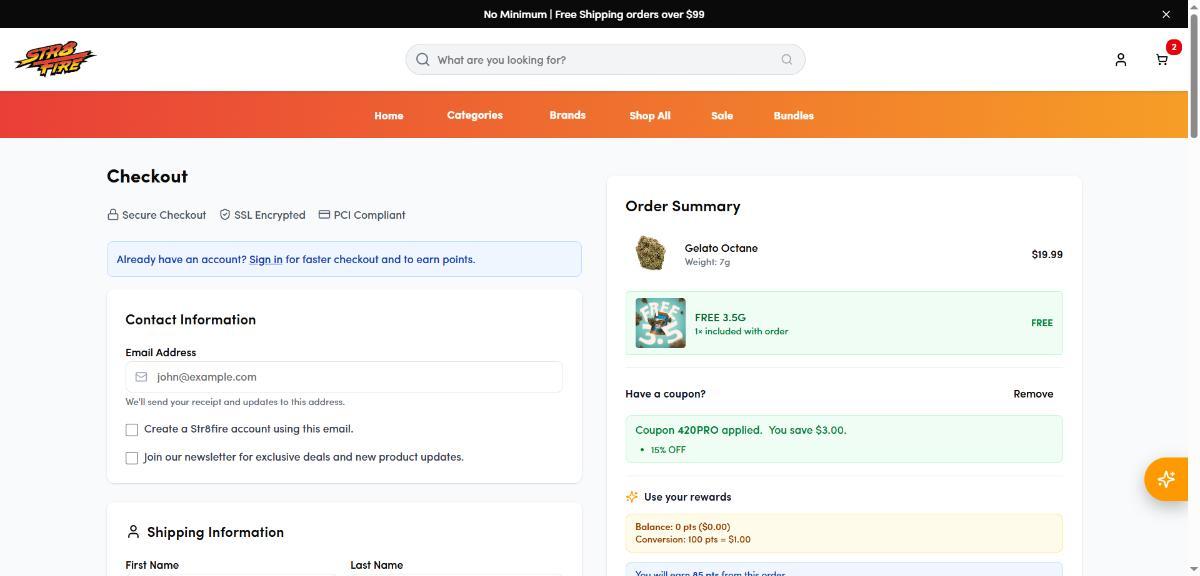This screenshot has height=576, width=1200.
Task: Check the newsletter signup checkbox
Action: (x=132, y=458)
